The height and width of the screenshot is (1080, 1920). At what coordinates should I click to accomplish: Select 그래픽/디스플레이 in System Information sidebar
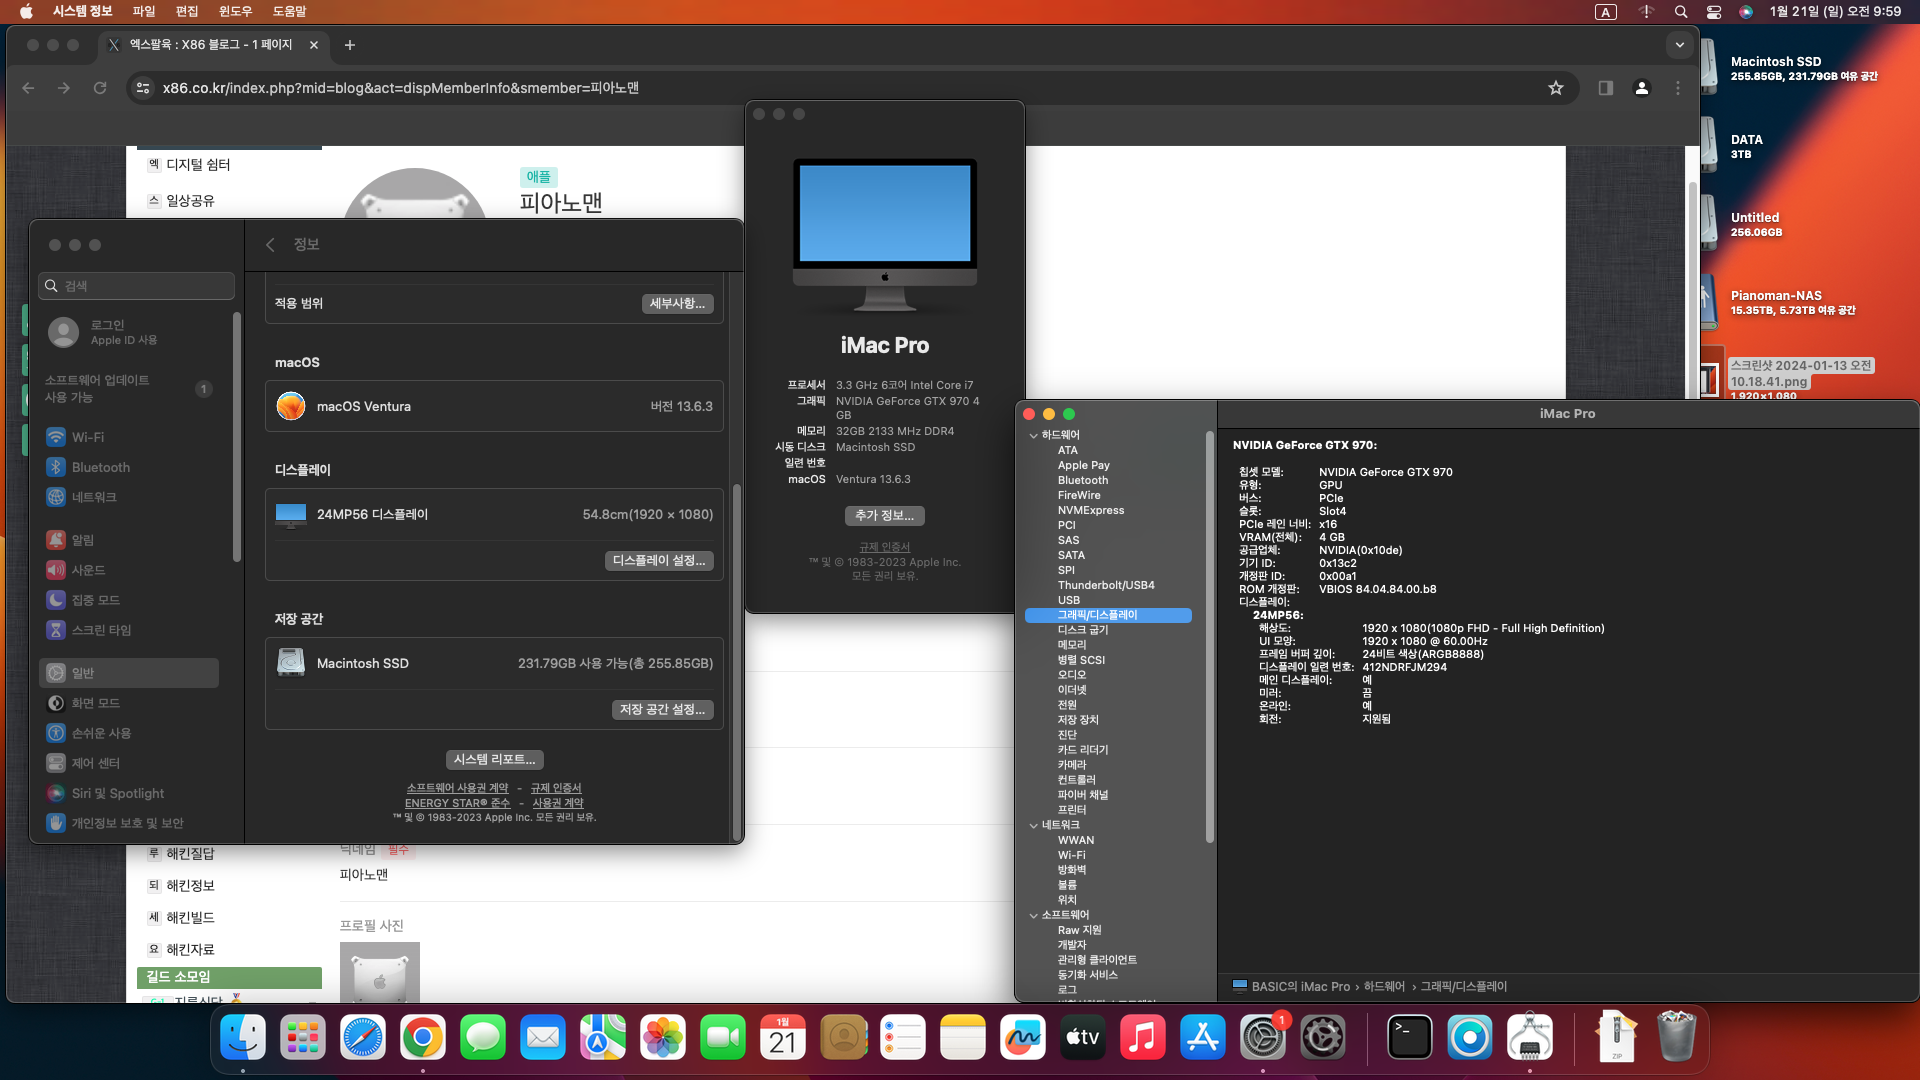[x=1108, y=615]
